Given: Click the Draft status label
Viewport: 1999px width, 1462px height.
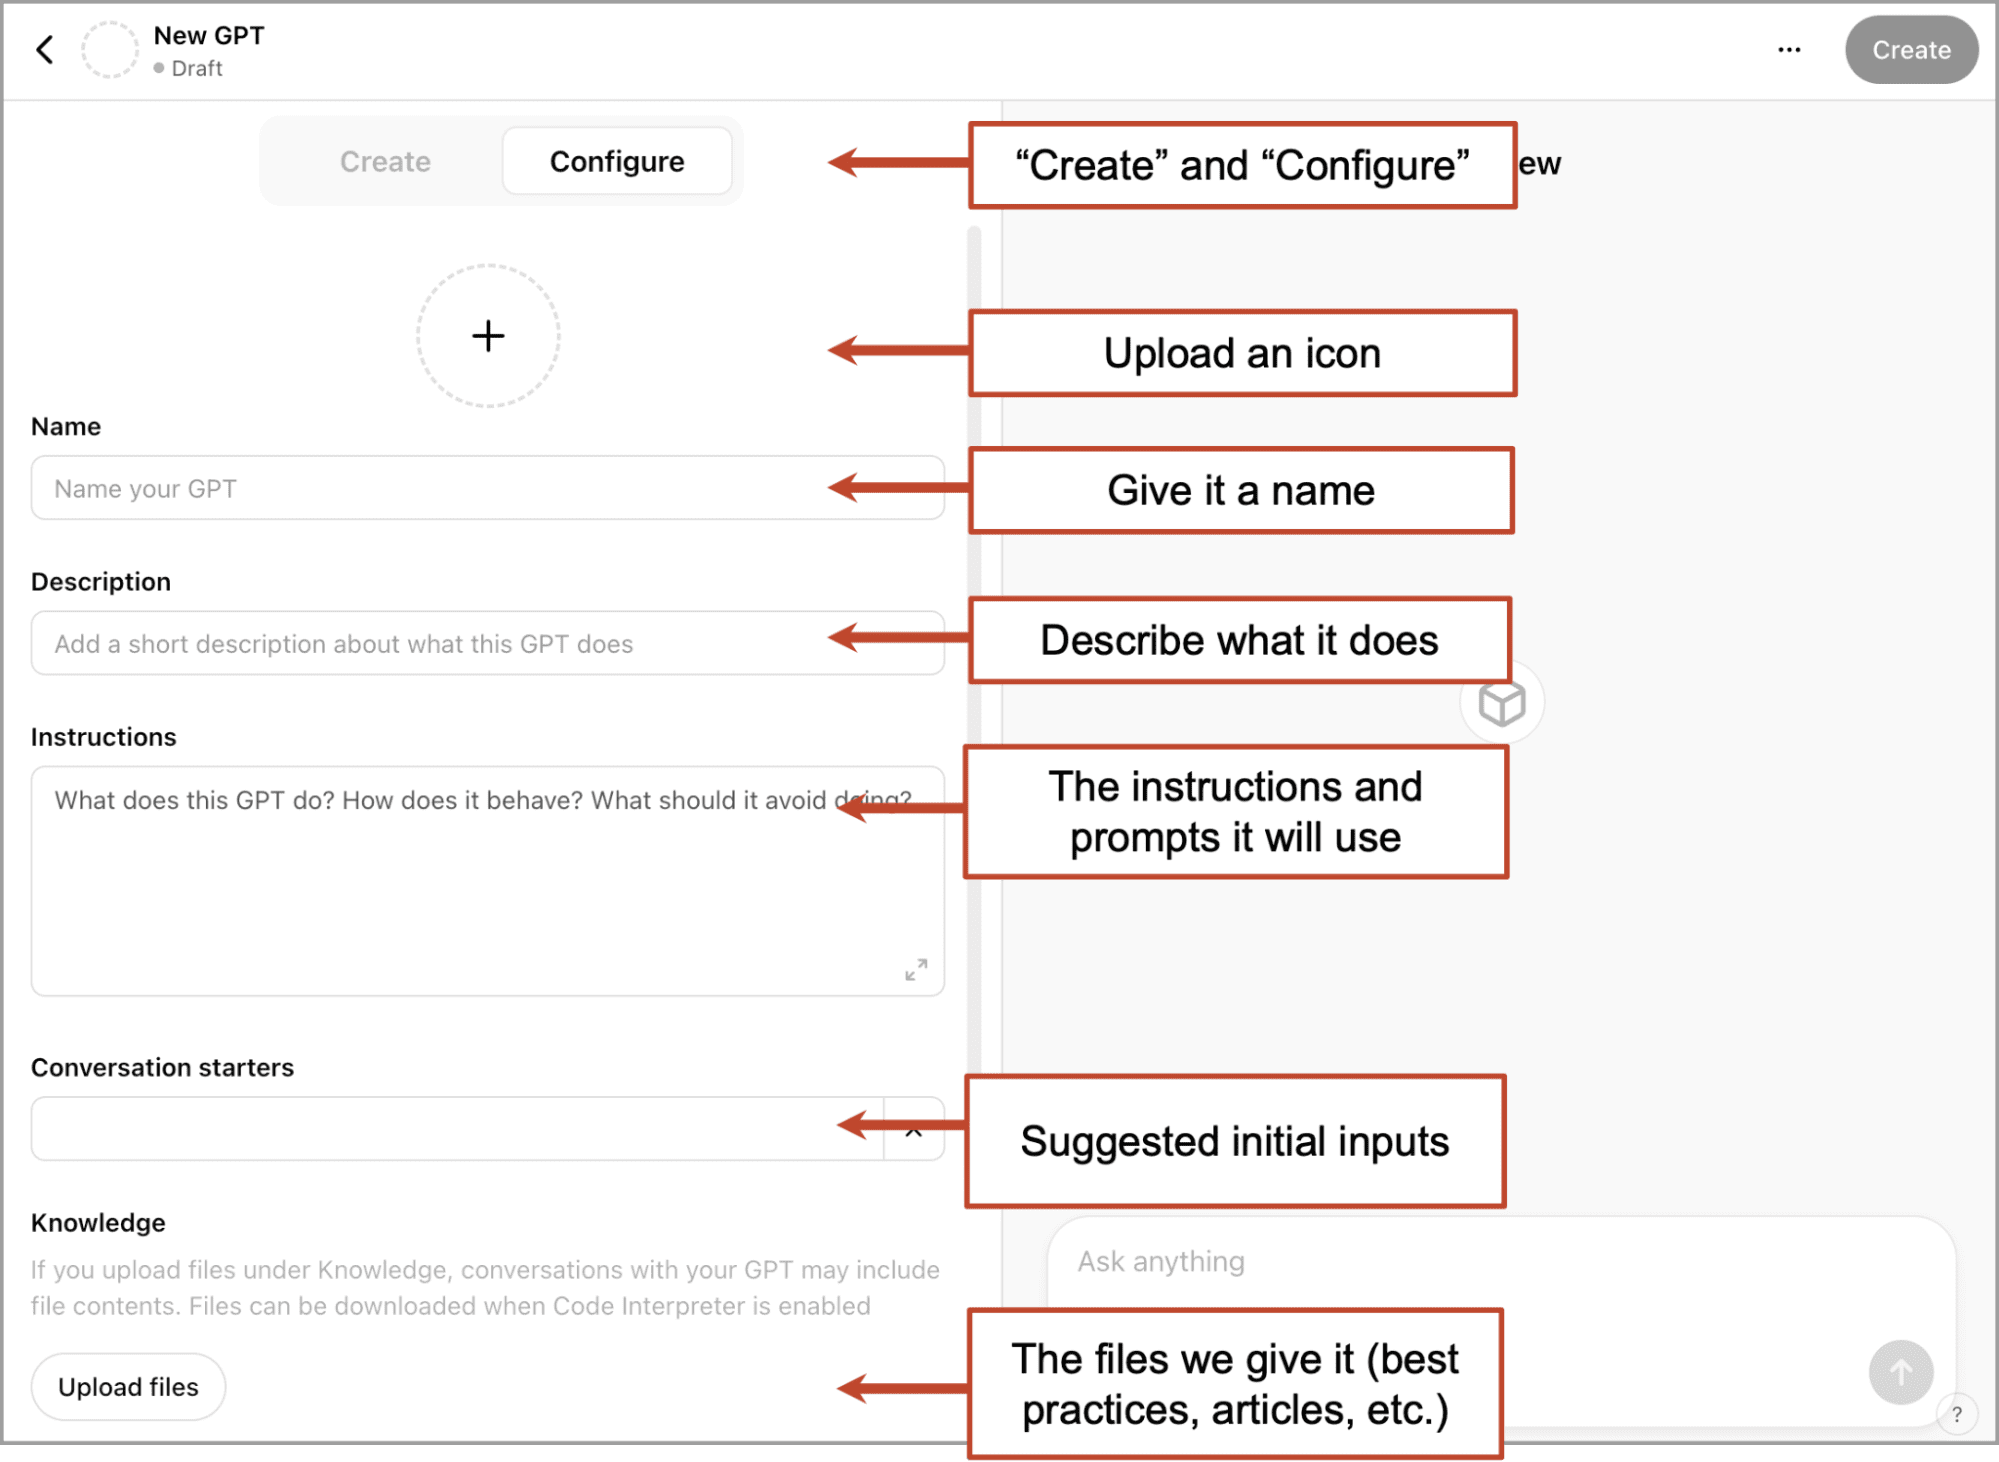Looking at the screenshot, I should 197,68.
